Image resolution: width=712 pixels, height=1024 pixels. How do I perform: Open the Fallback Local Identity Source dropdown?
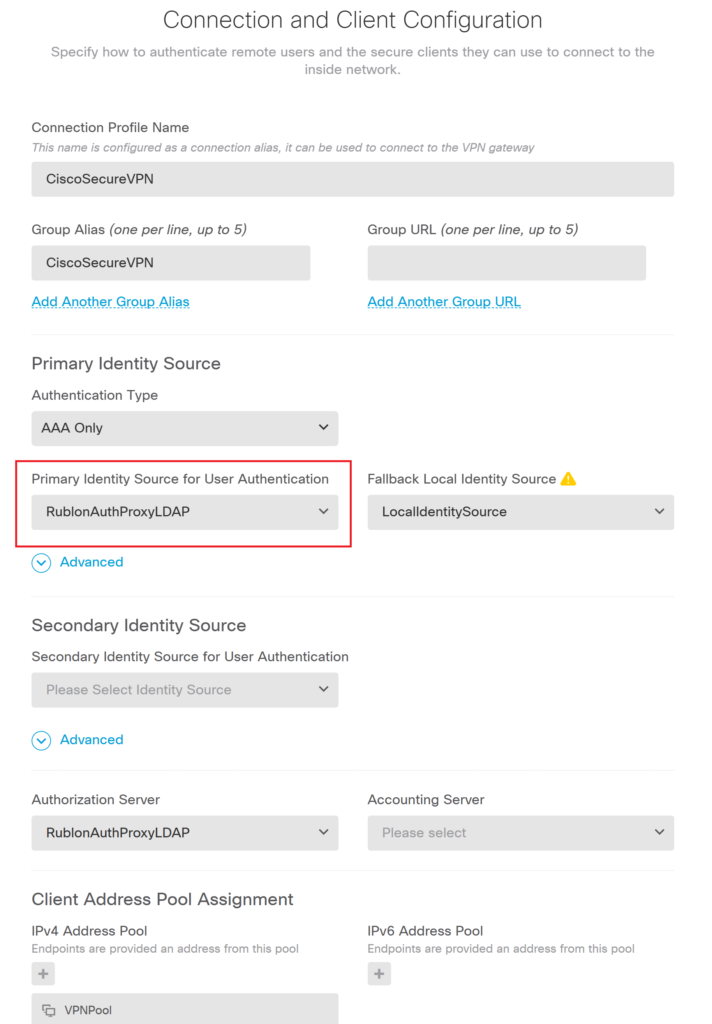point(520,512)
